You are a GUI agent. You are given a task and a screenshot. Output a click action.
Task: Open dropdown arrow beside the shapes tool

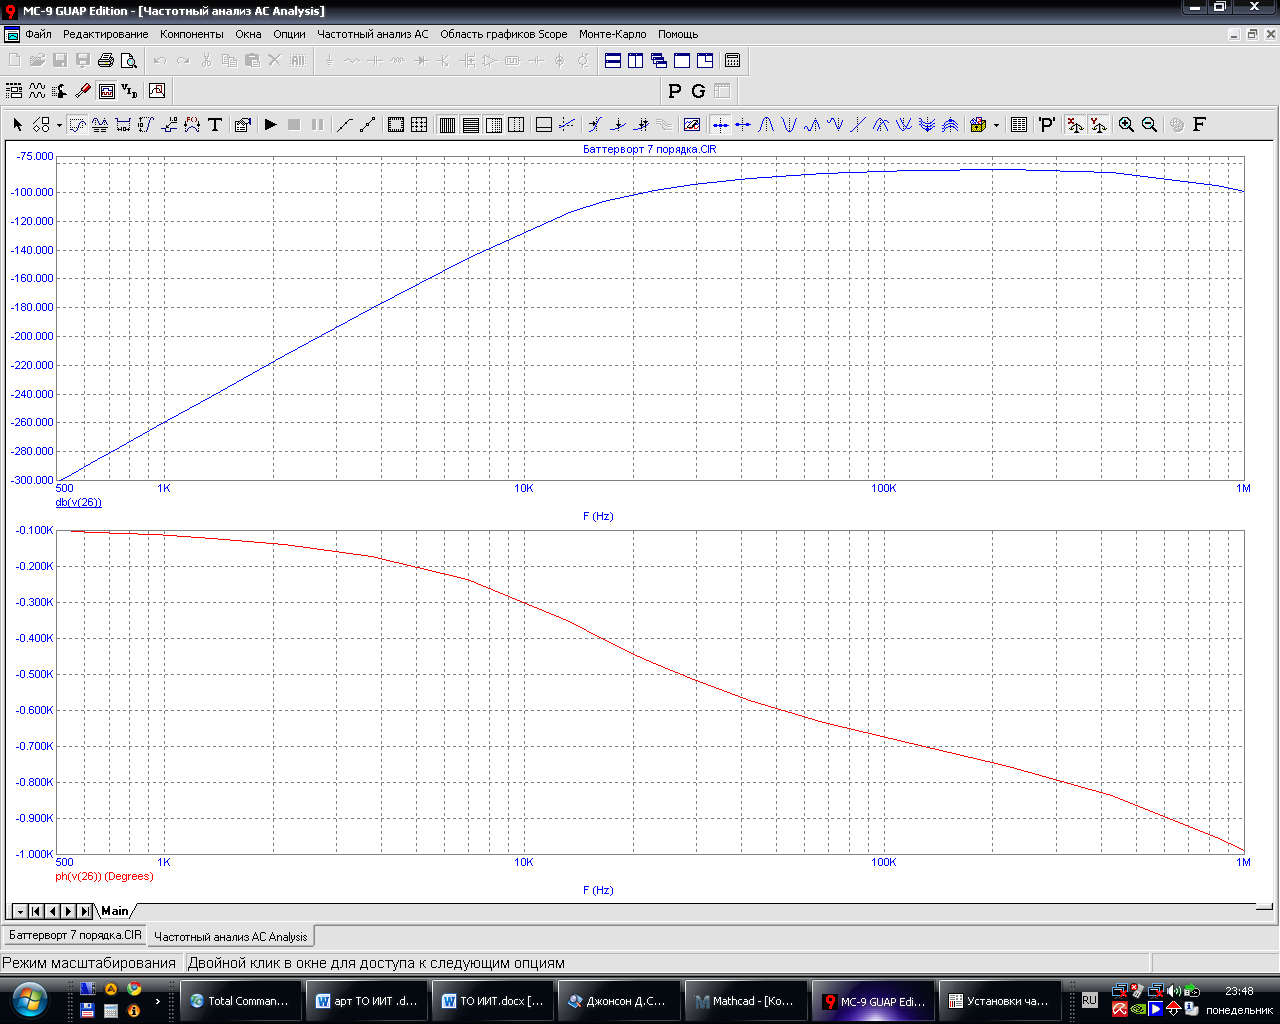pos(59,125)
